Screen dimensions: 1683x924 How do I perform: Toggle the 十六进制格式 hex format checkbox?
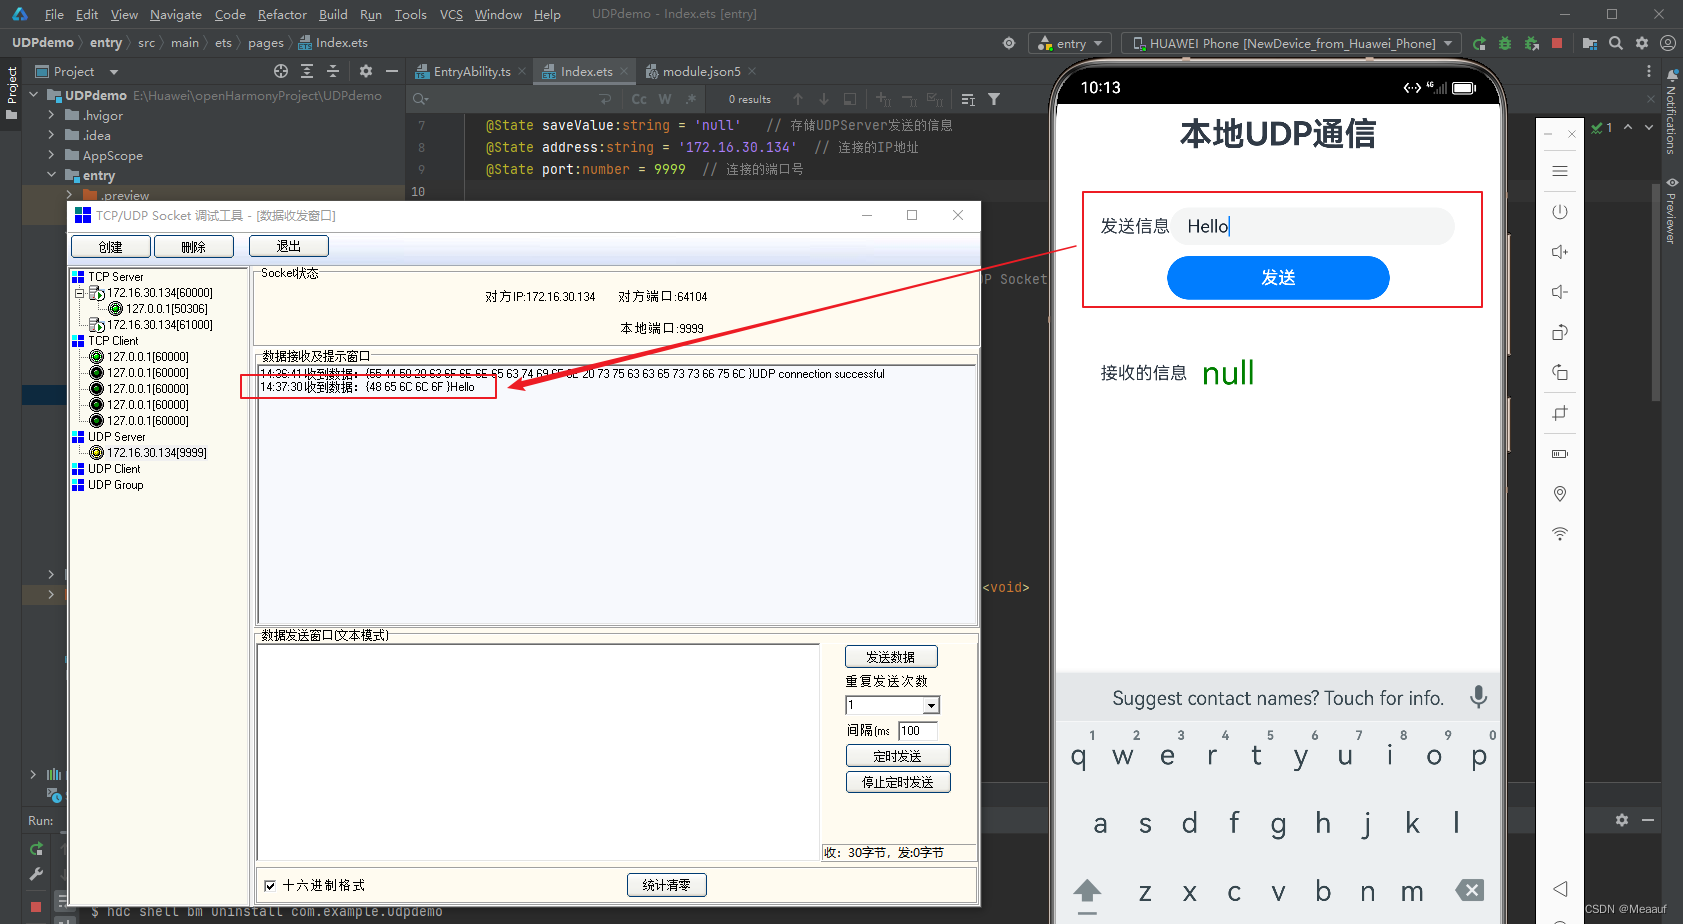270,885
